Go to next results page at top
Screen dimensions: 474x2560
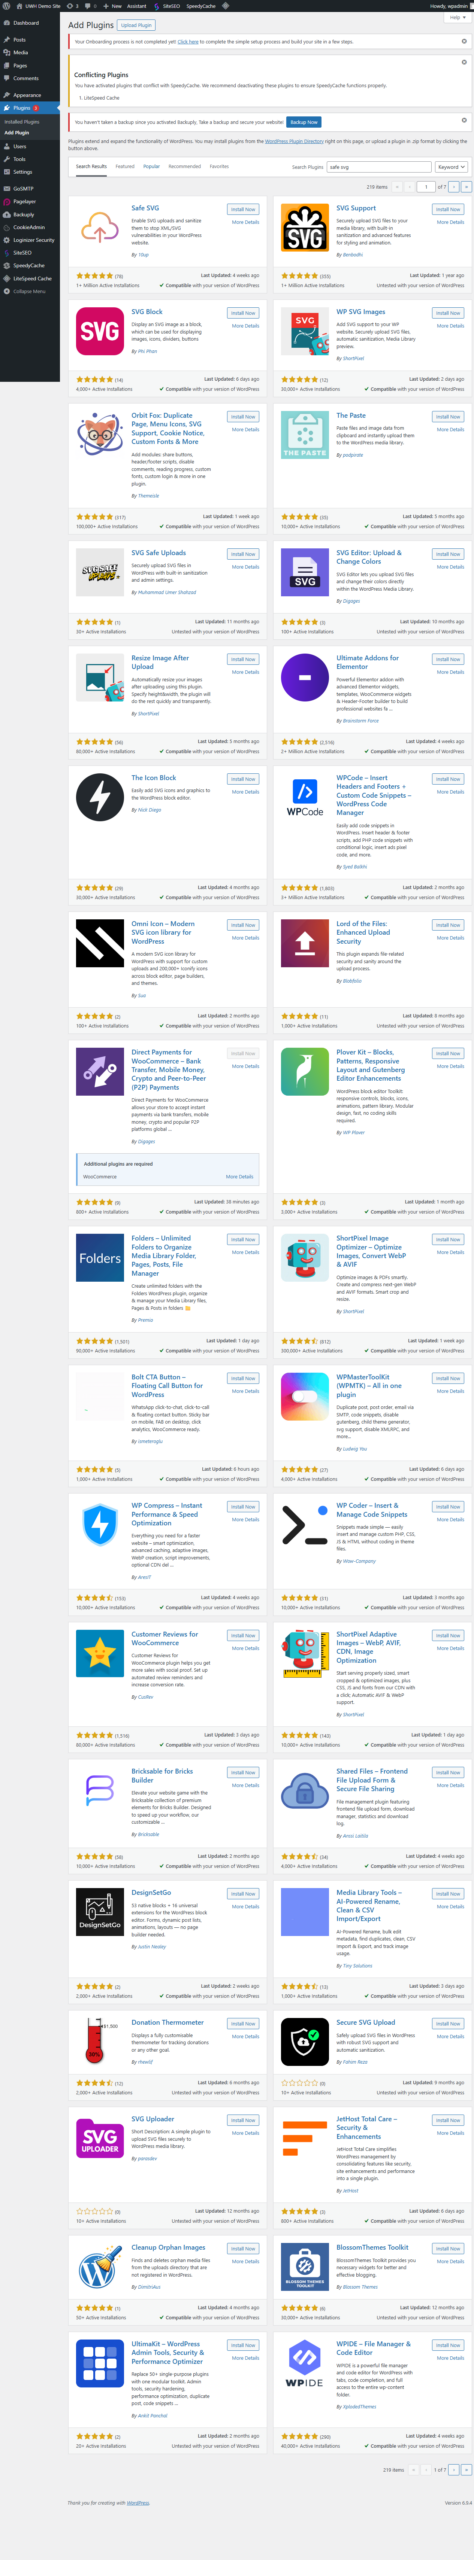click(454, 187)
